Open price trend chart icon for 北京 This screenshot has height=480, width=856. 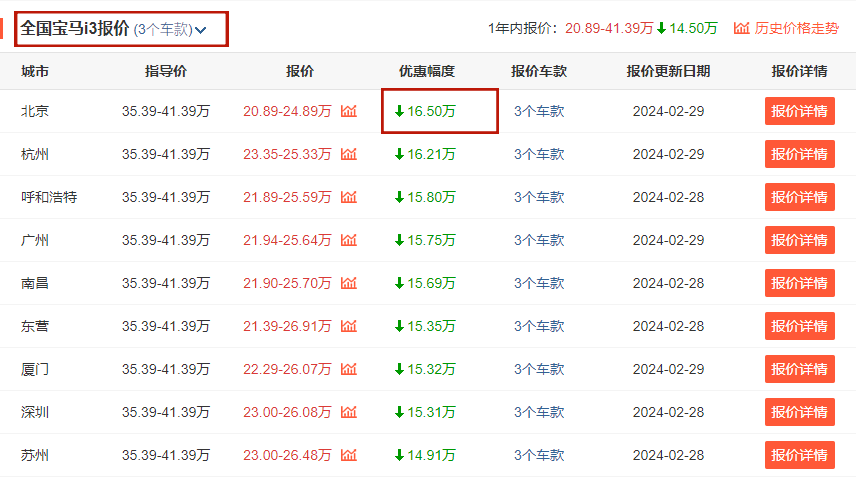point(348,111)
